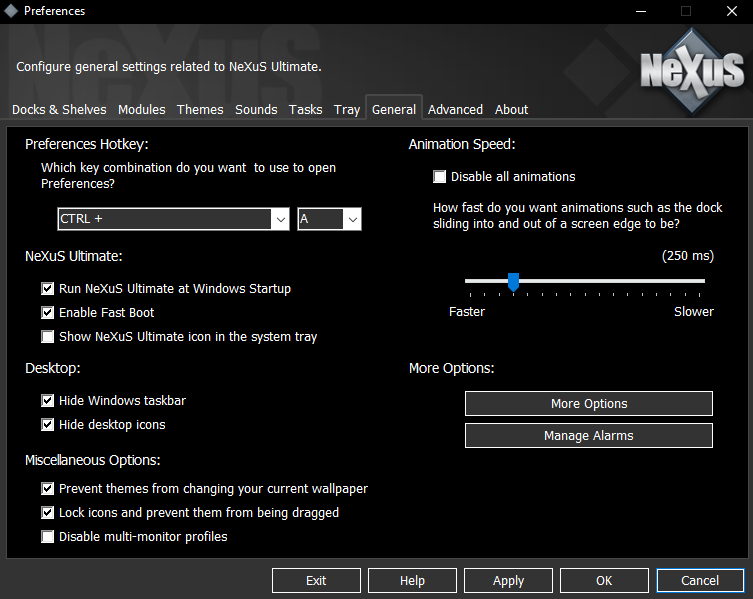Viewport: 753px width, 599px height.
Task: Toggle Lock icons and prevent dragging
Action: pyautogui.click(x=48, y=513)
